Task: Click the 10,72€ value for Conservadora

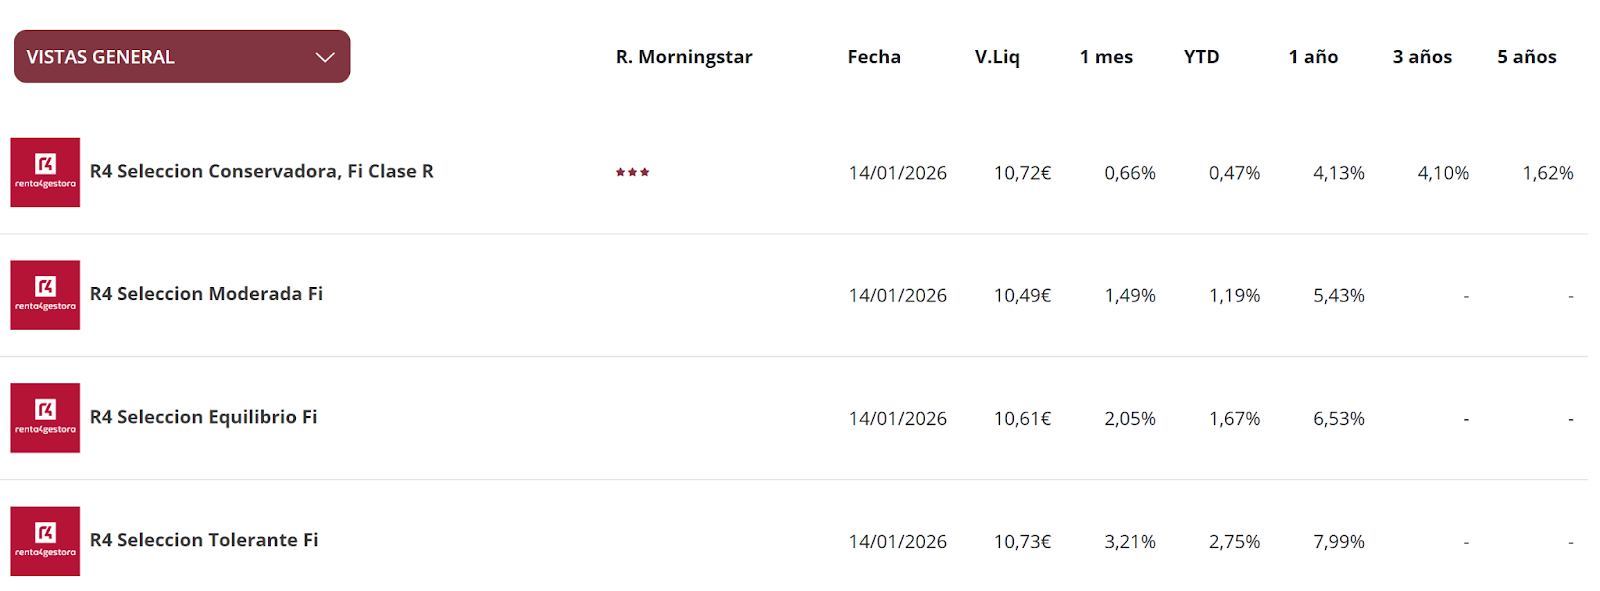Action: click(x=1022, y=173)
